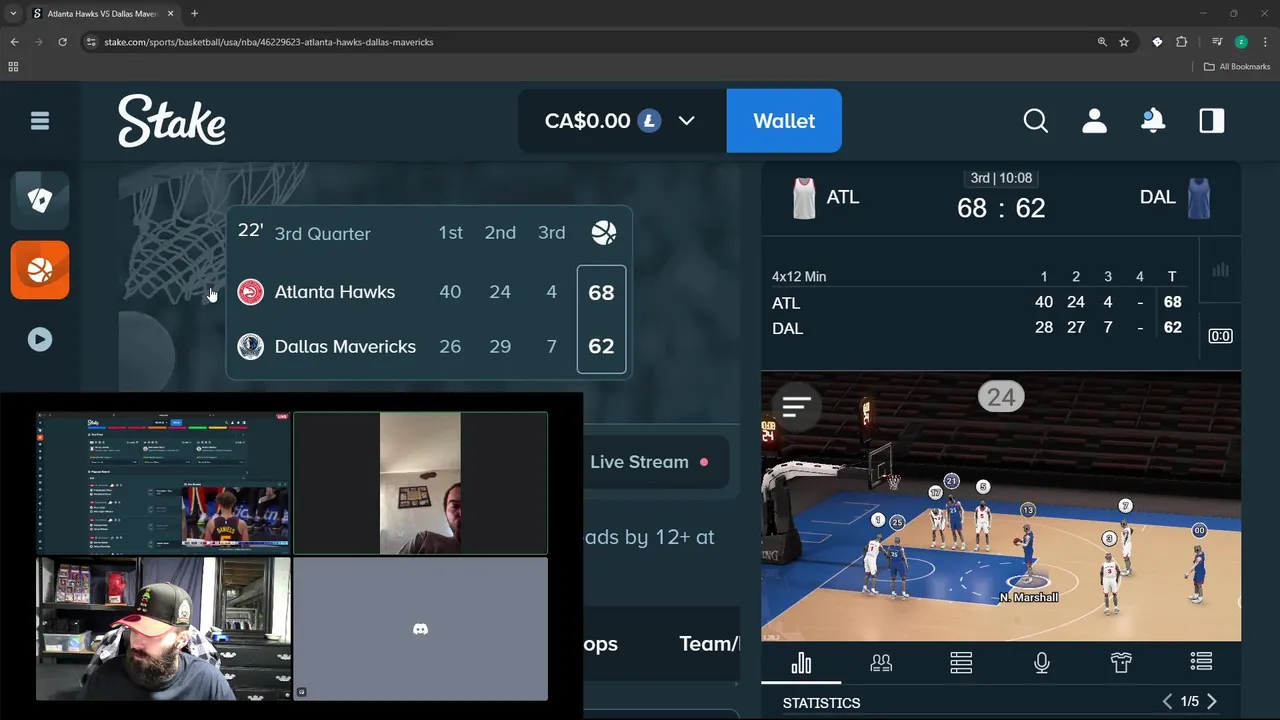This screenshot has width=1280, height=720.
Task: Expand the CA$0.00 balance currency dropdown
Action: click(686, 121)
